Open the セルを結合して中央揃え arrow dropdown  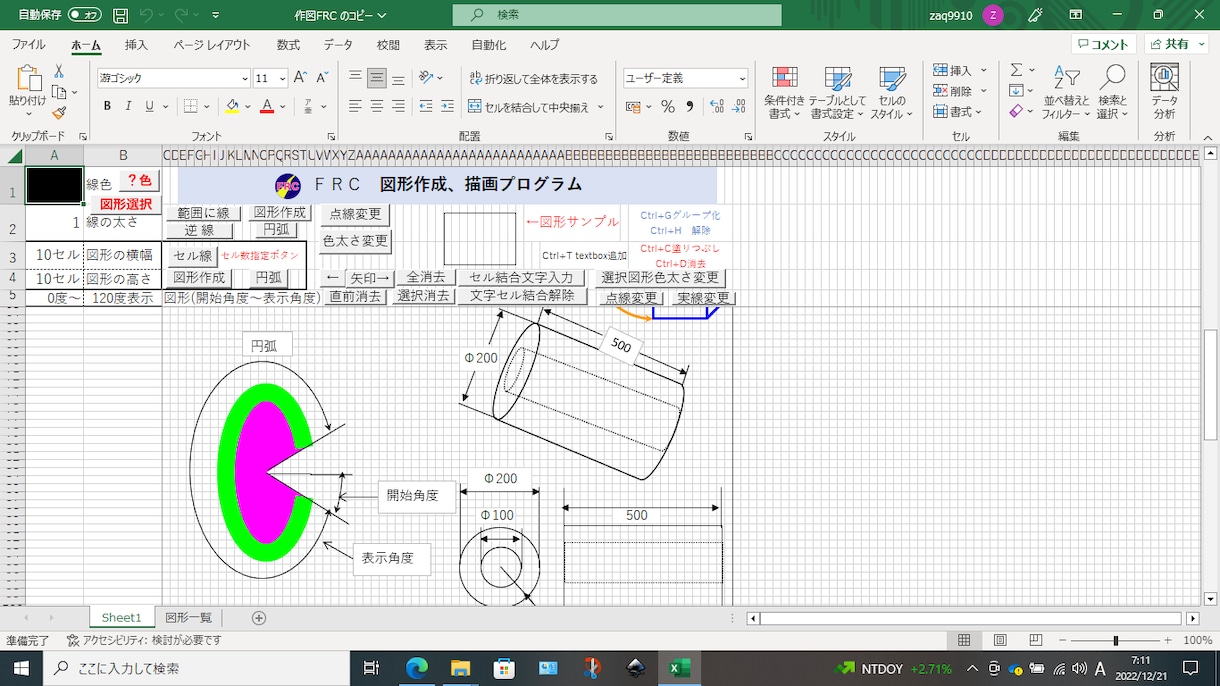(x=601, y=107)
